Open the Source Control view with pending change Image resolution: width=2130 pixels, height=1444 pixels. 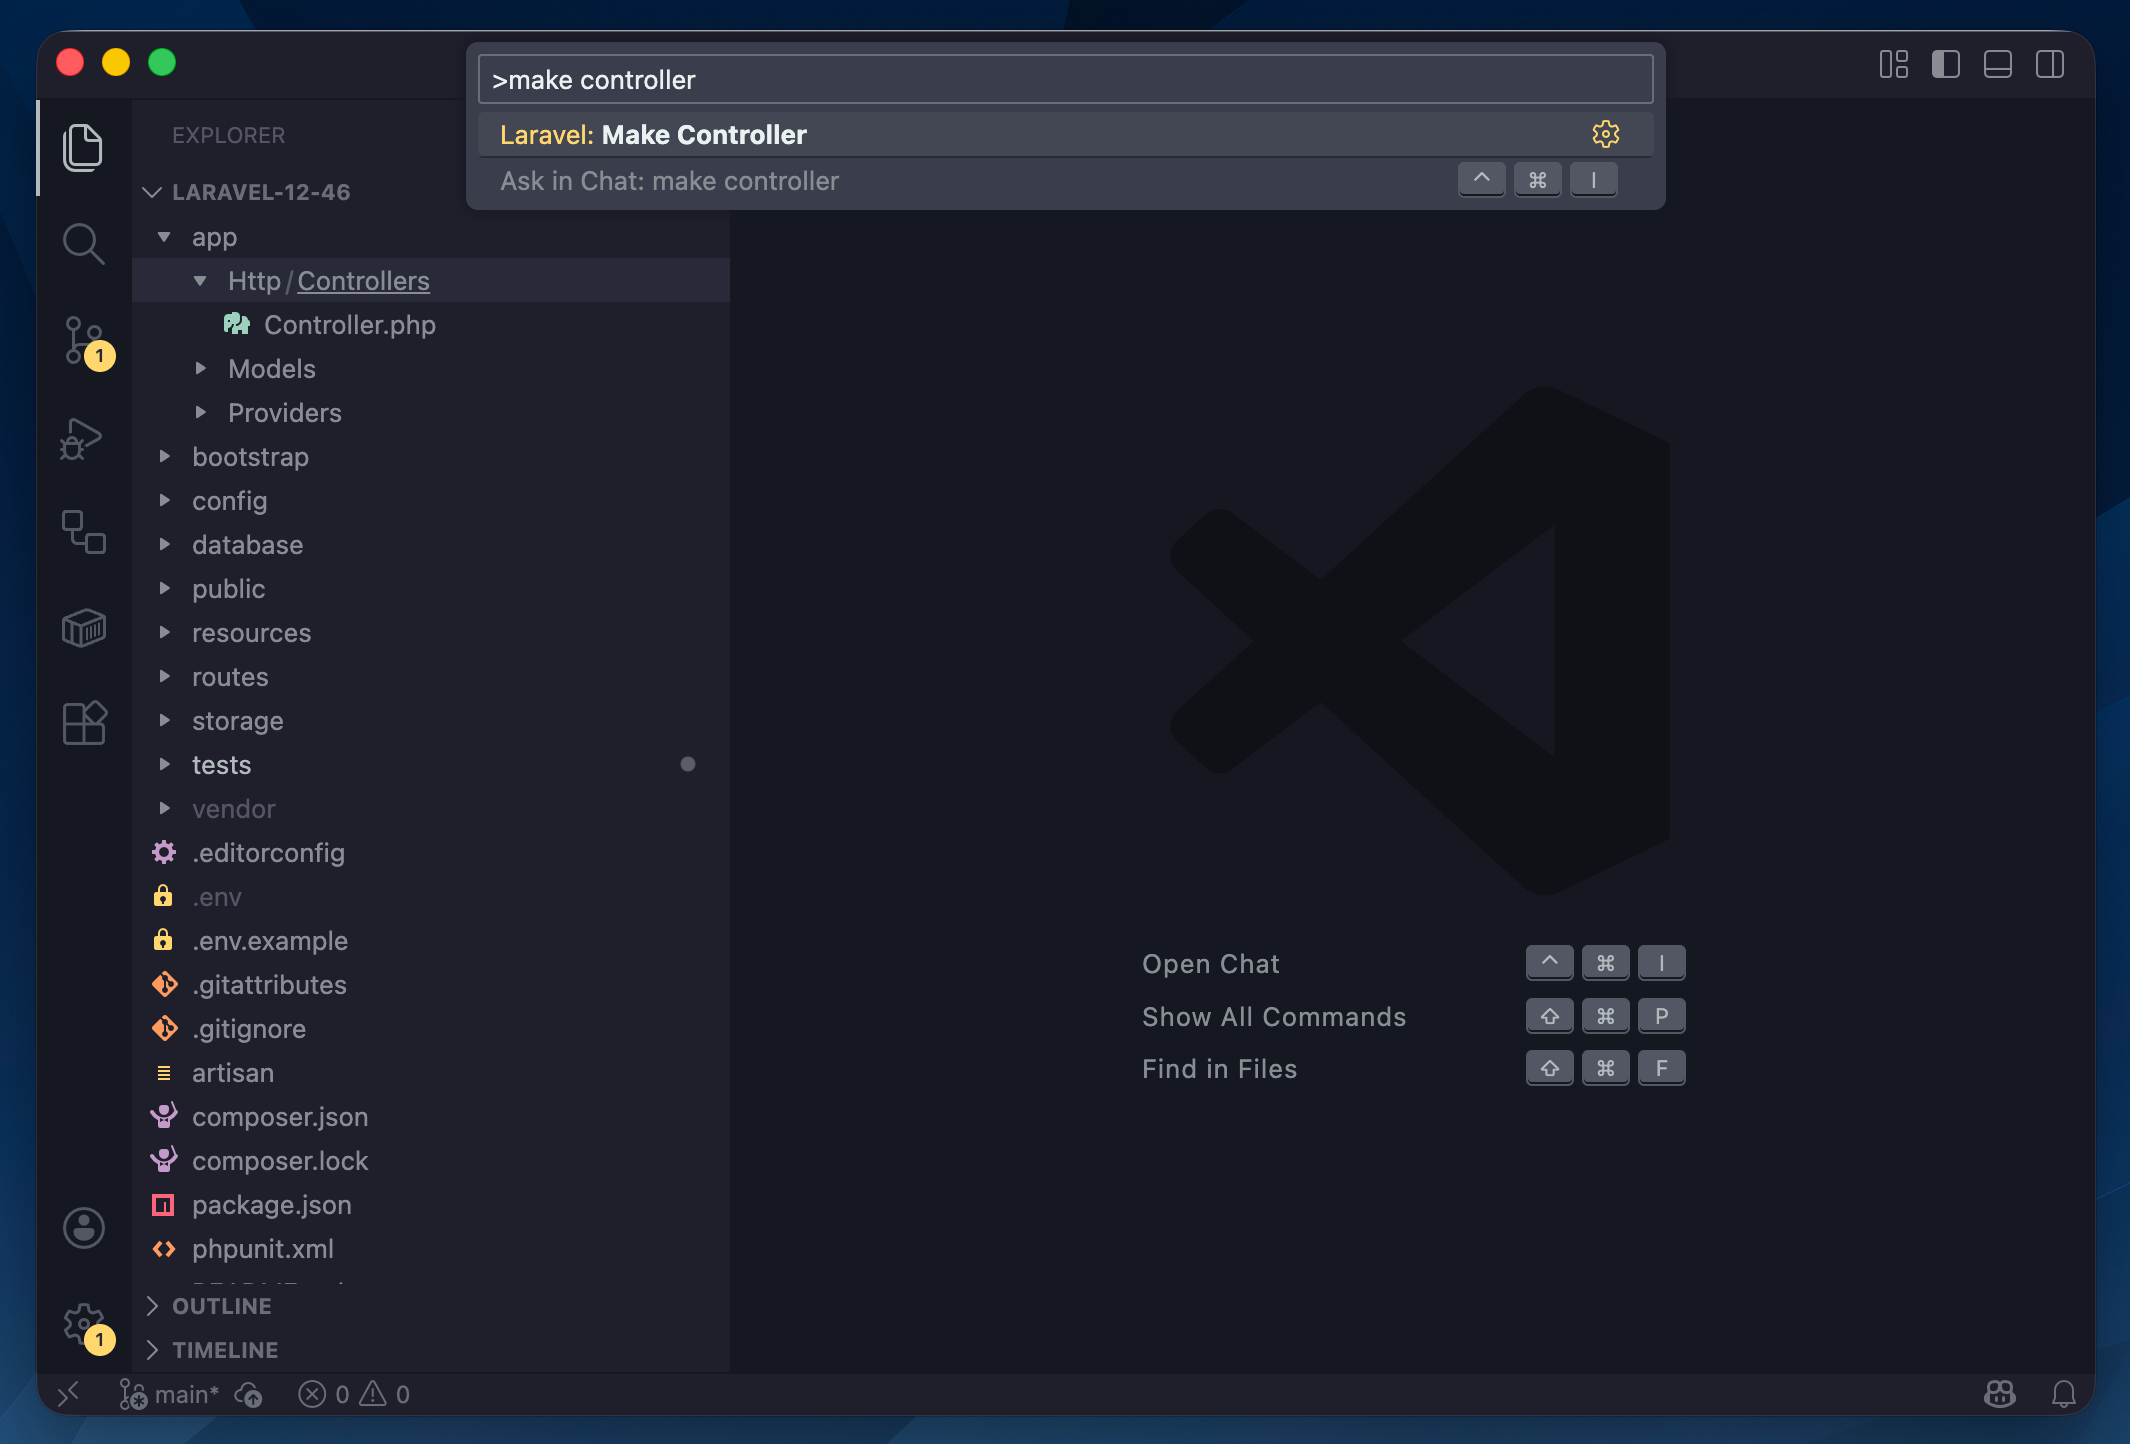[84, 341]
